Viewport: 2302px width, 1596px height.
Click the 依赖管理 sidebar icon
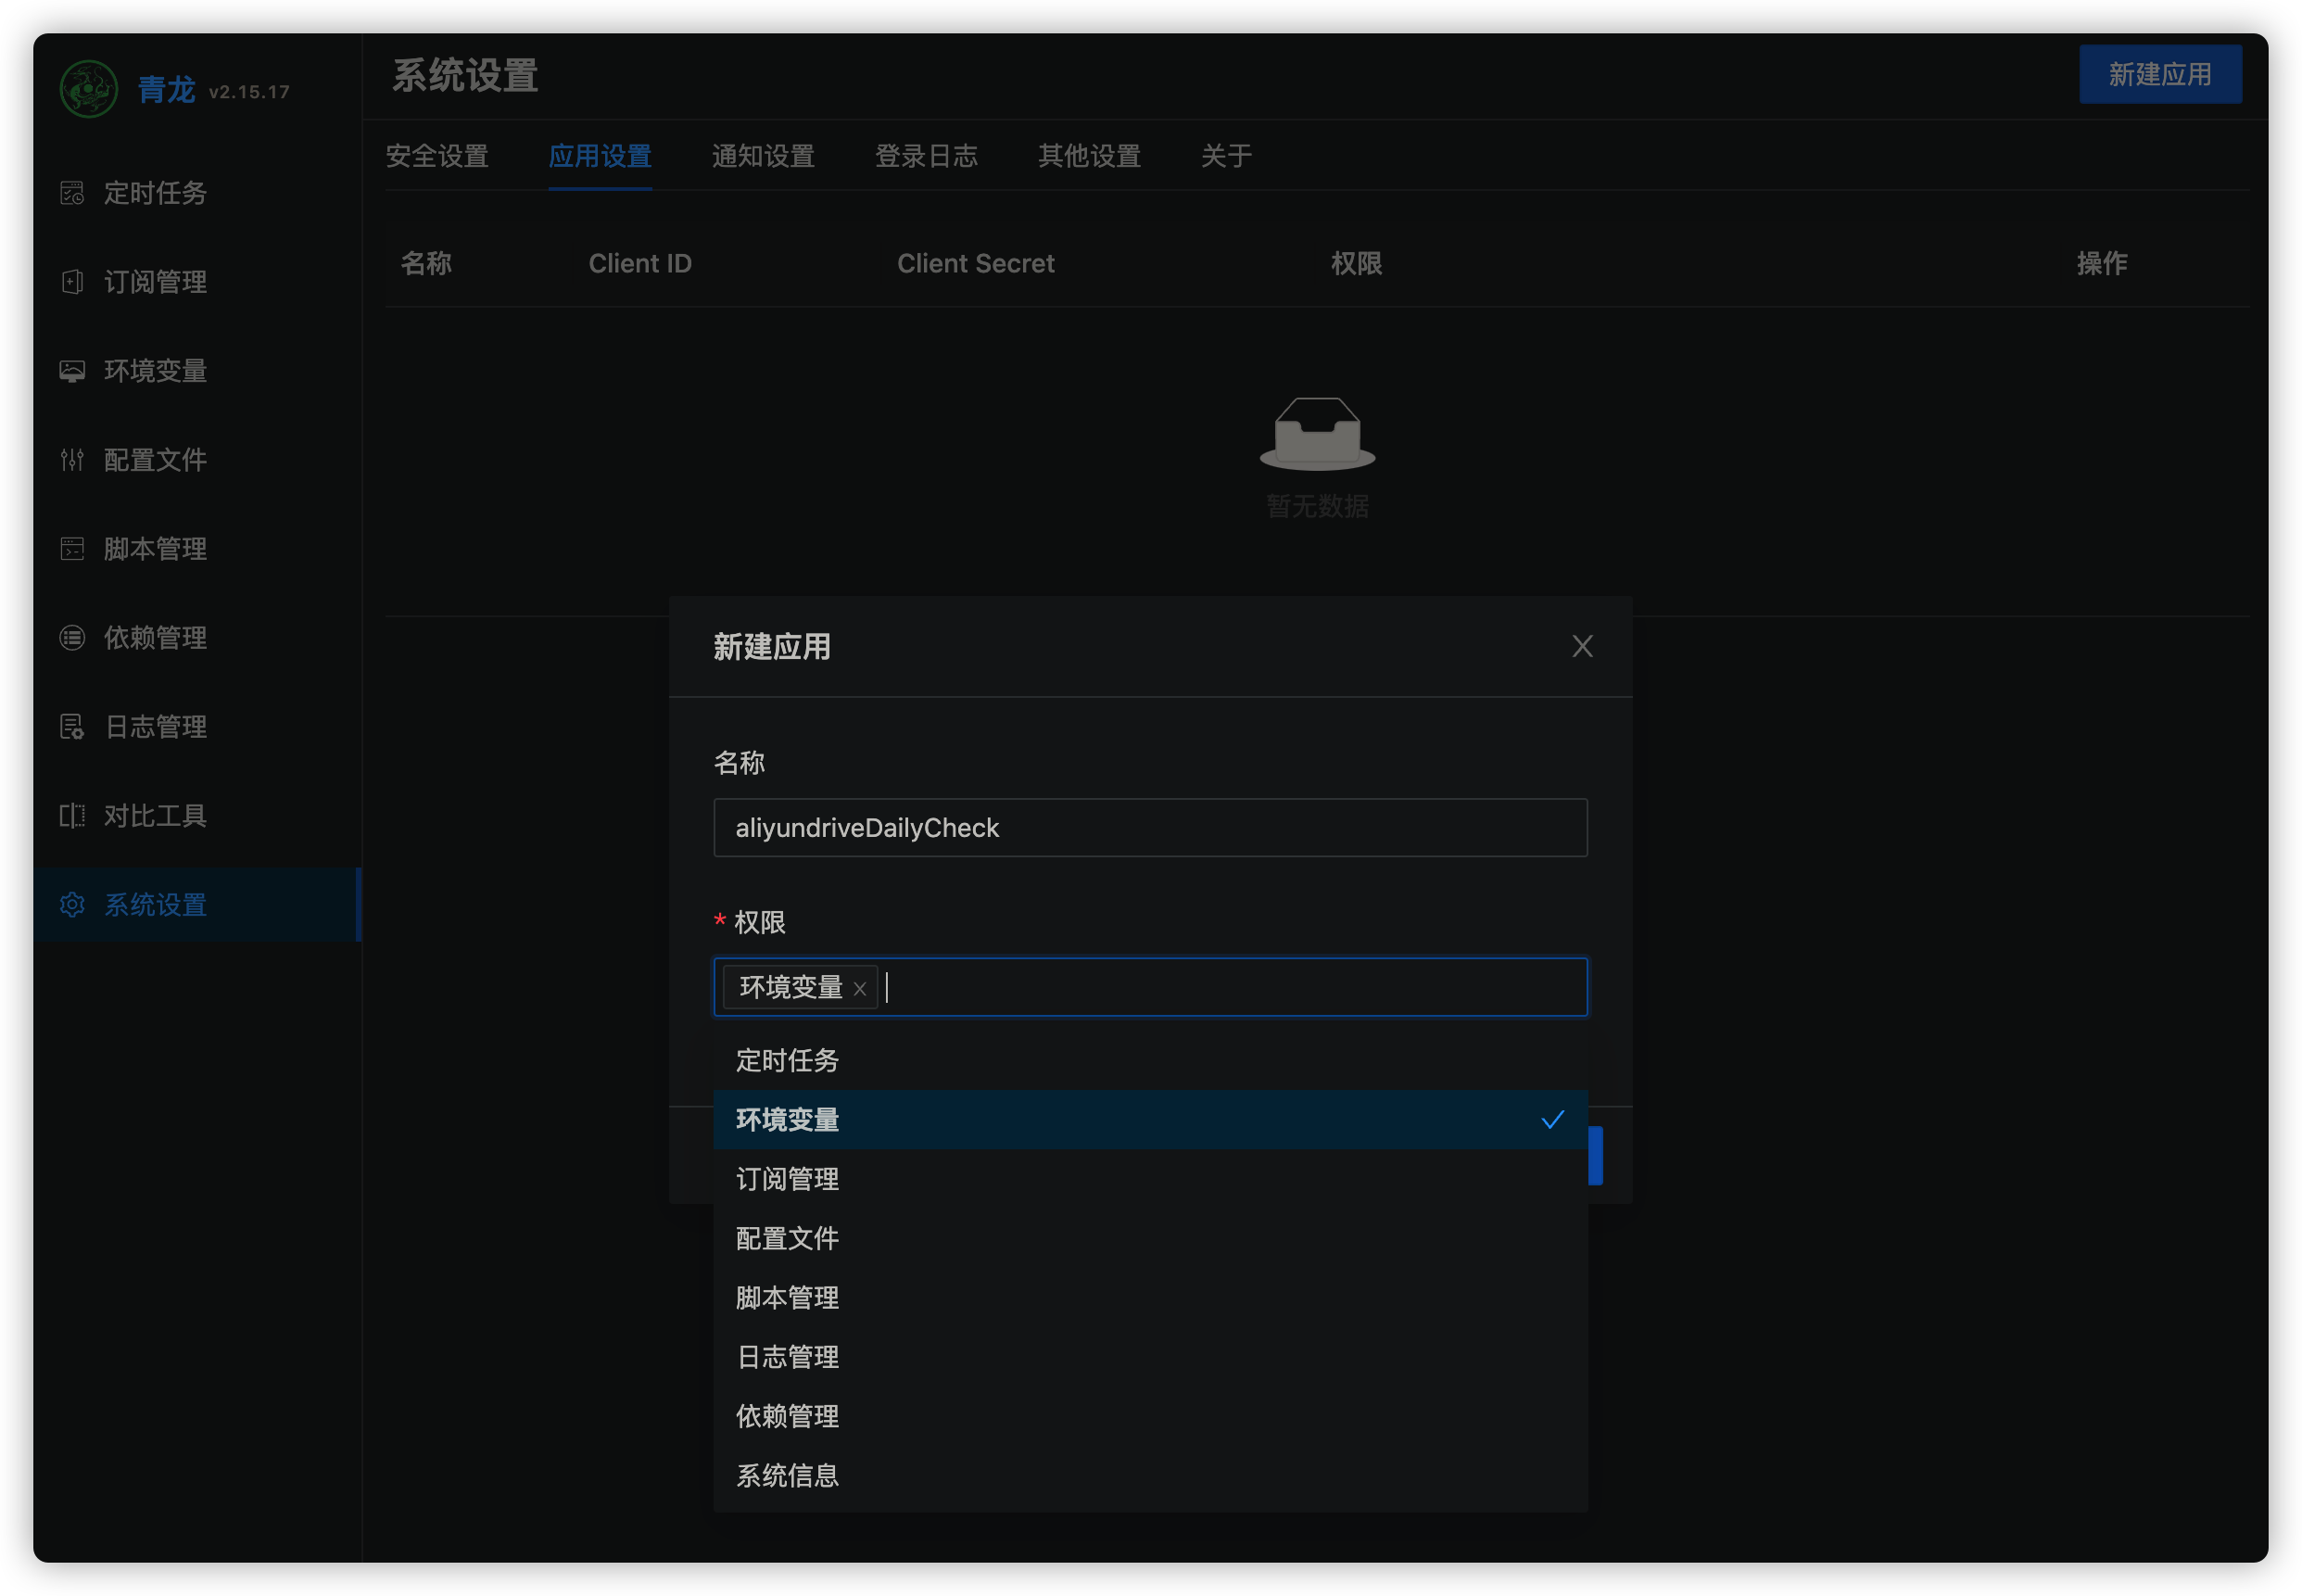click(x=72, y=638)
